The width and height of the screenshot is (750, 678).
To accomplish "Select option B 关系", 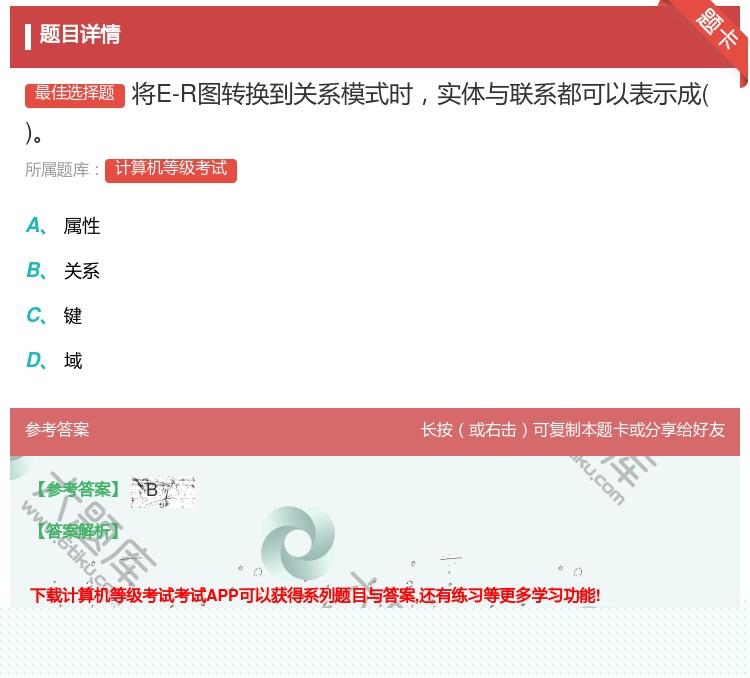I will [x=63, y=271].
